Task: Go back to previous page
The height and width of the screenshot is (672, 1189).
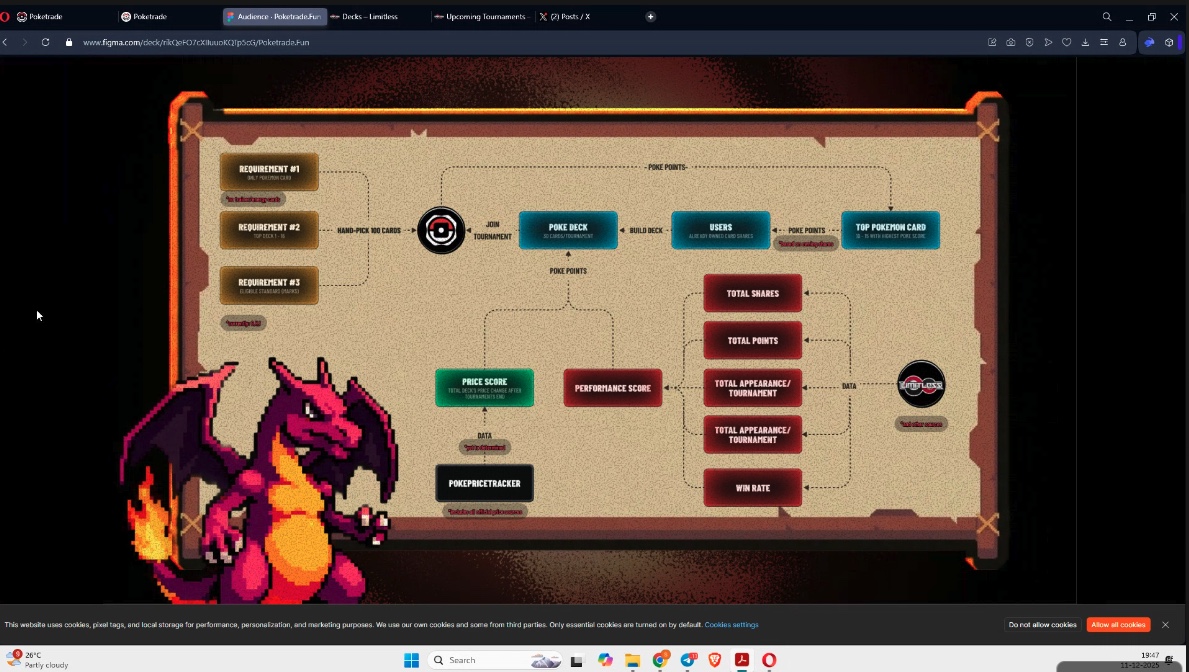Action: [x=5, y=42]
